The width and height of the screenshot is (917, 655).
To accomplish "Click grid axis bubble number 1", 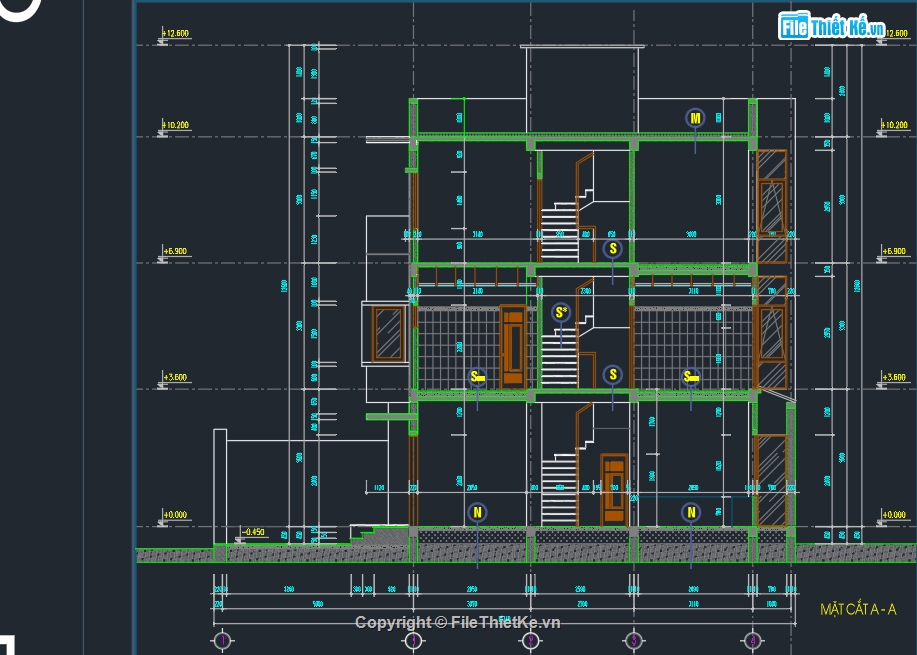I will click(222, 640).
